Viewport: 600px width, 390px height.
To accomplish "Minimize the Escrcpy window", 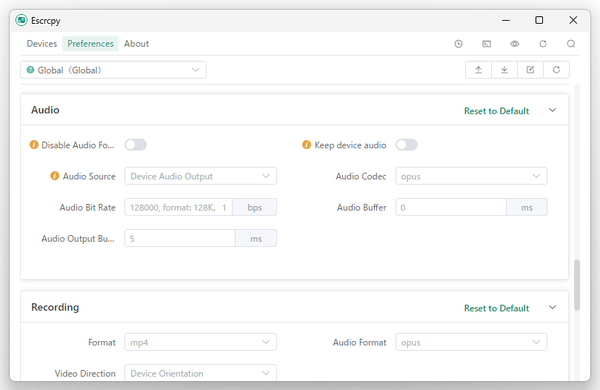I will pos(506,20).
